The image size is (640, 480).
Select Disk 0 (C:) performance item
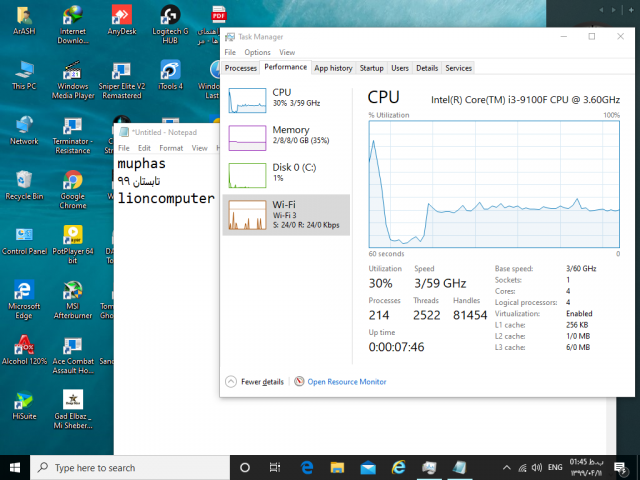click(x=286, y=176)
